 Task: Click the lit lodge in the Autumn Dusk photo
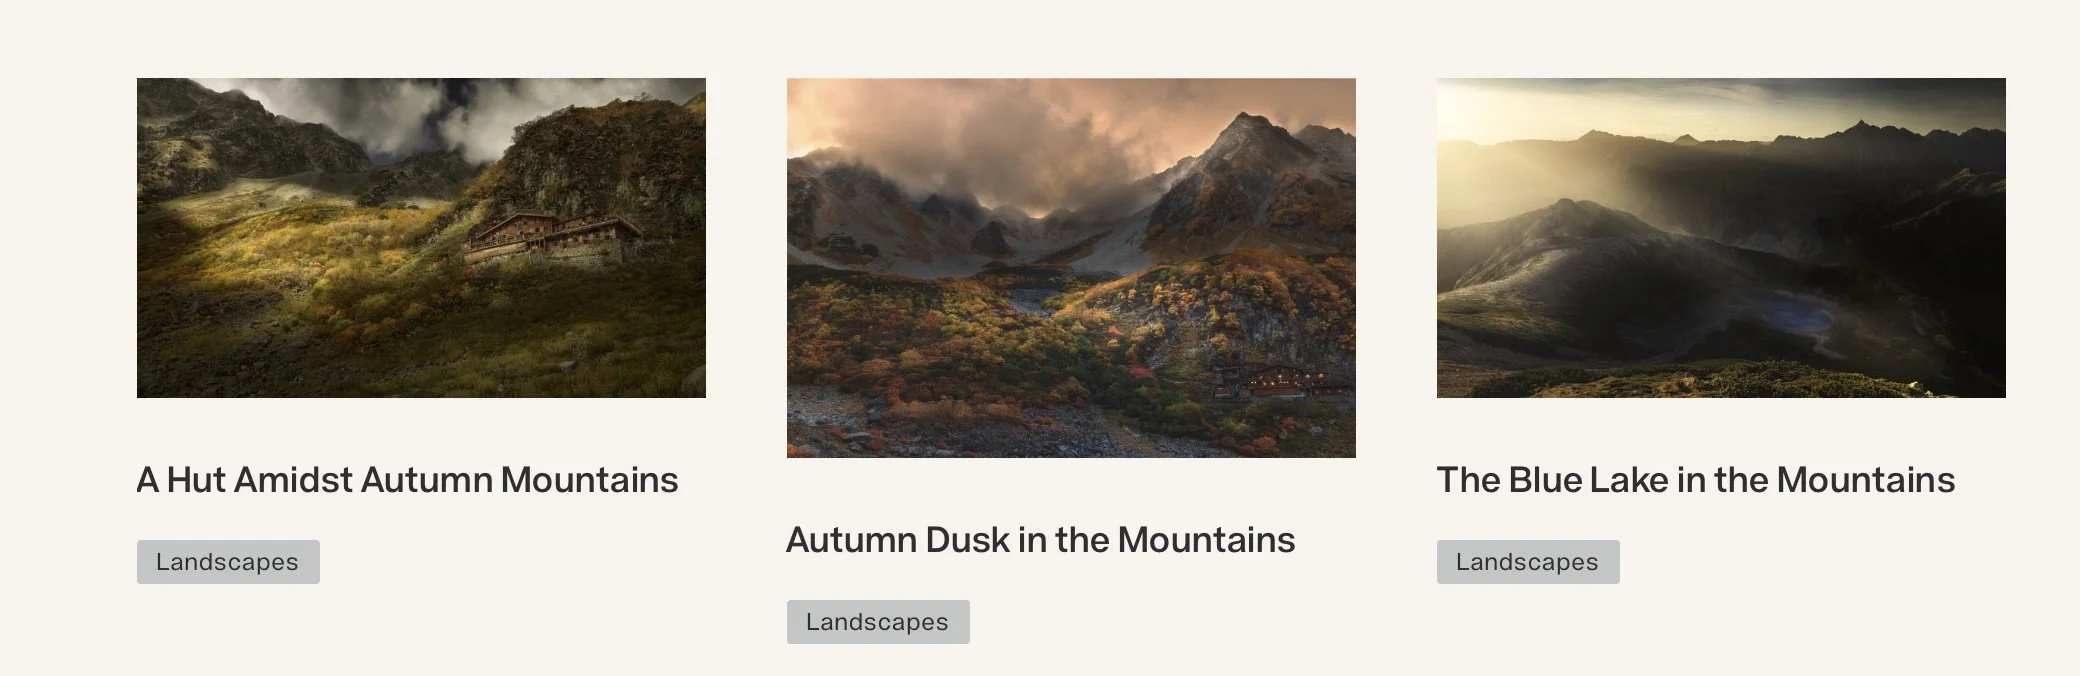[1280, 381]
